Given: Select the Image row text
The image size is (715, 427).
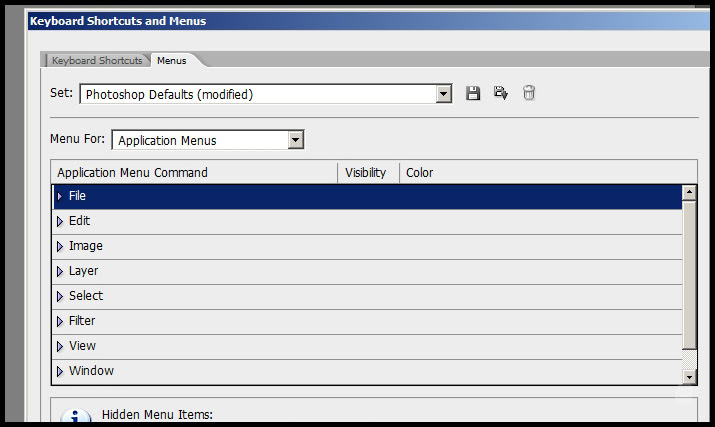Looking at the screenshot, I should (x=86, y=246).
